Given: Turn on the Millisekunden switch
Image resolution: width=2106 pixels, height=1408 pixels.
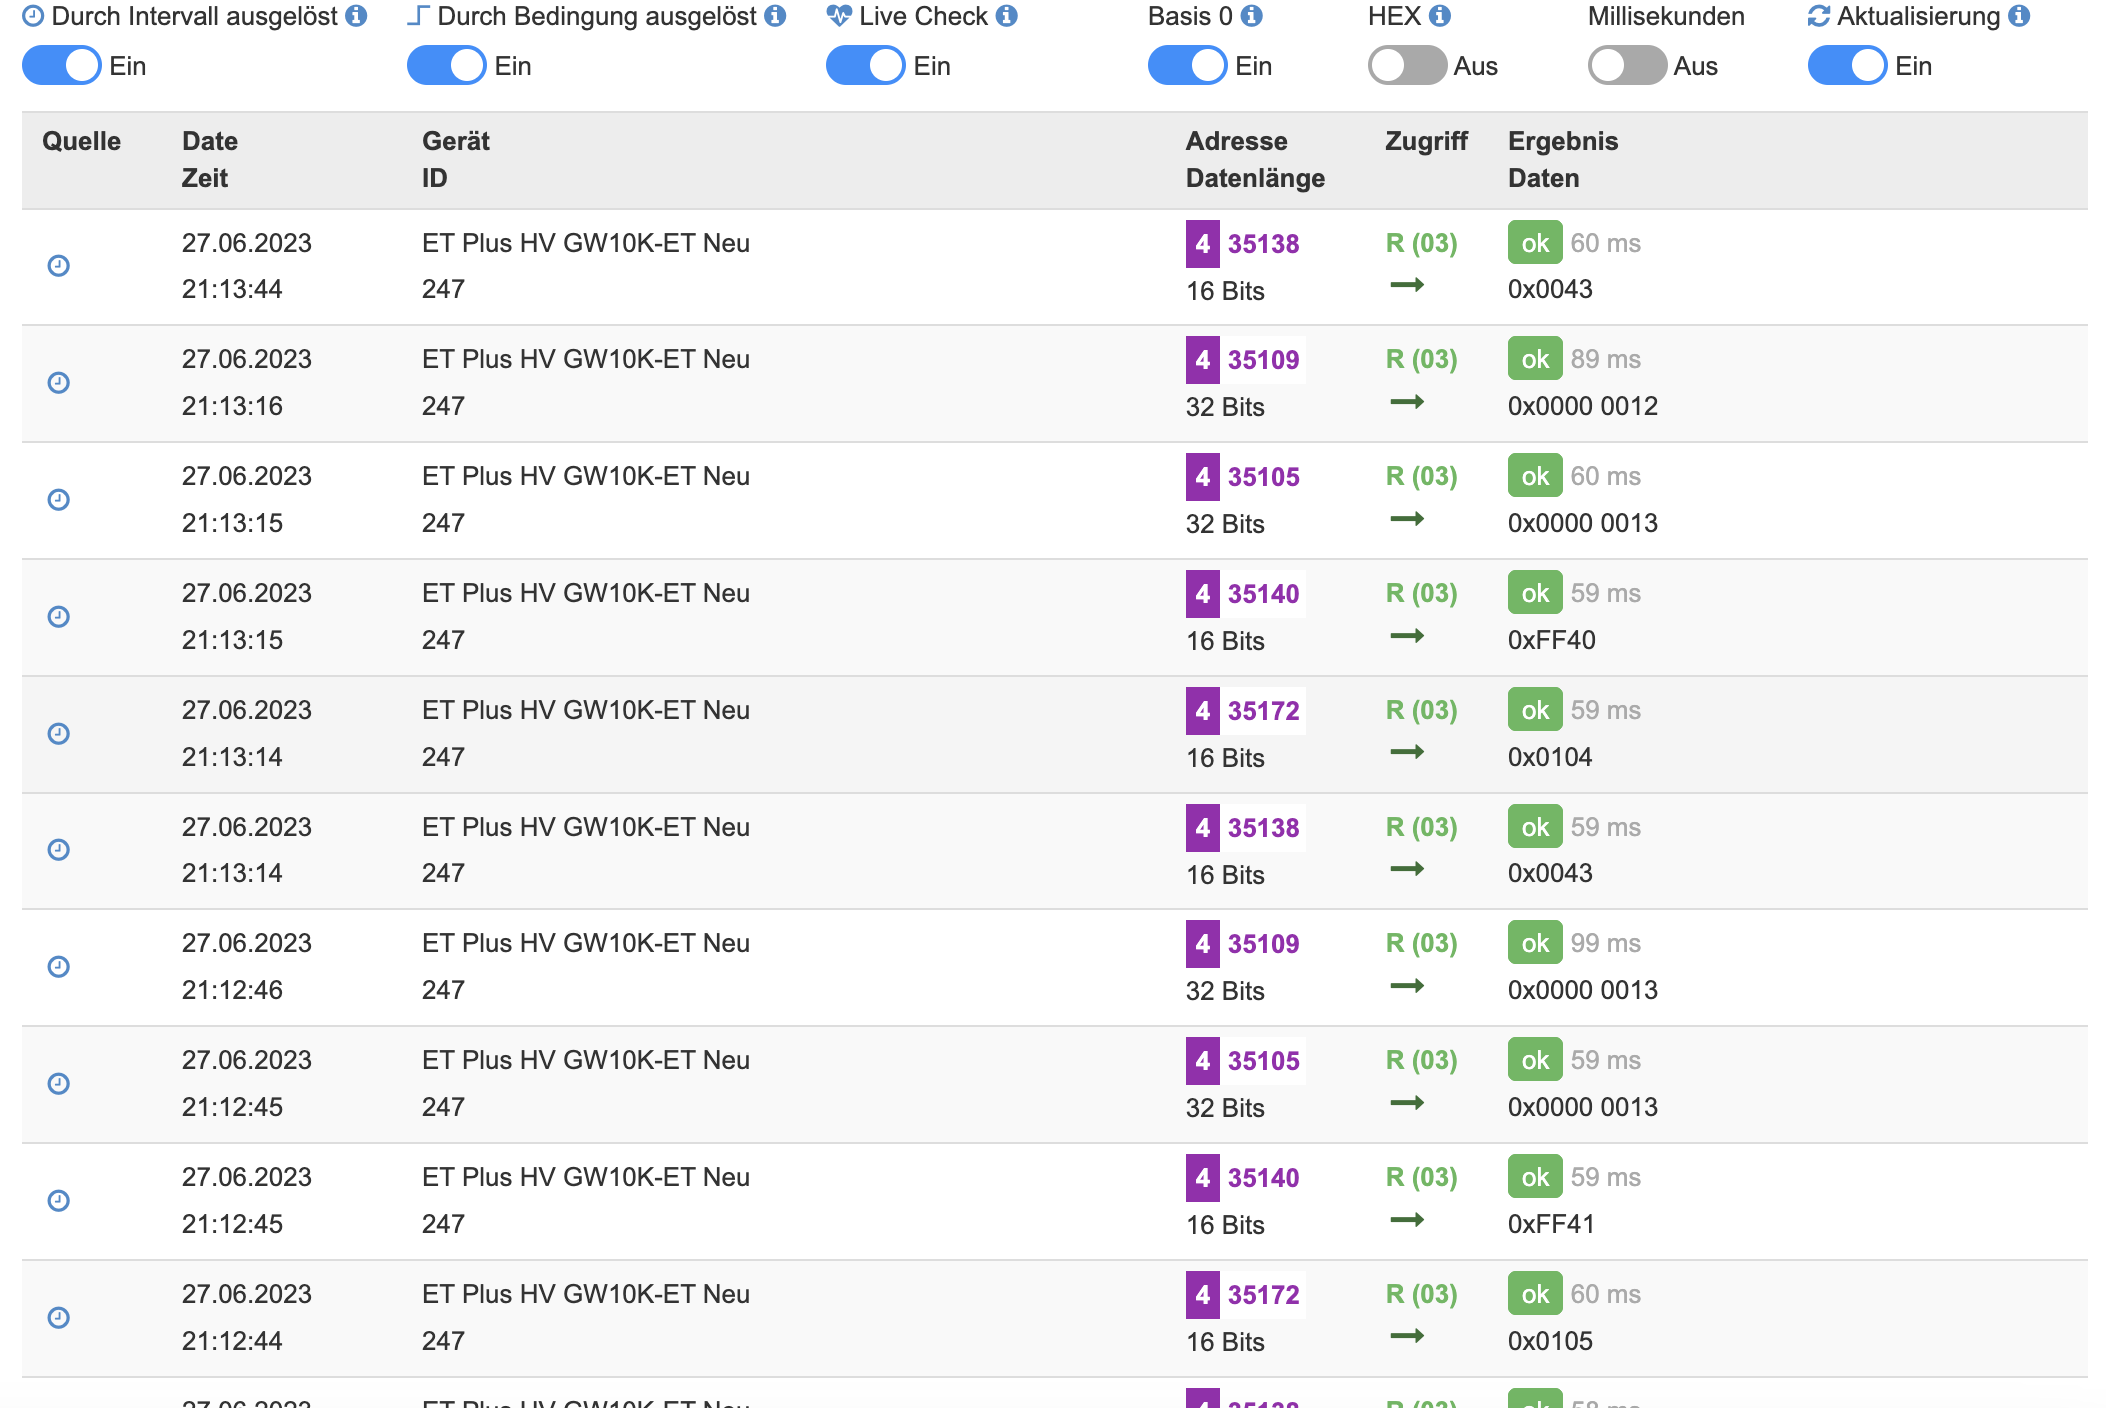Looking at the screenshot, I should [1627, 66].
